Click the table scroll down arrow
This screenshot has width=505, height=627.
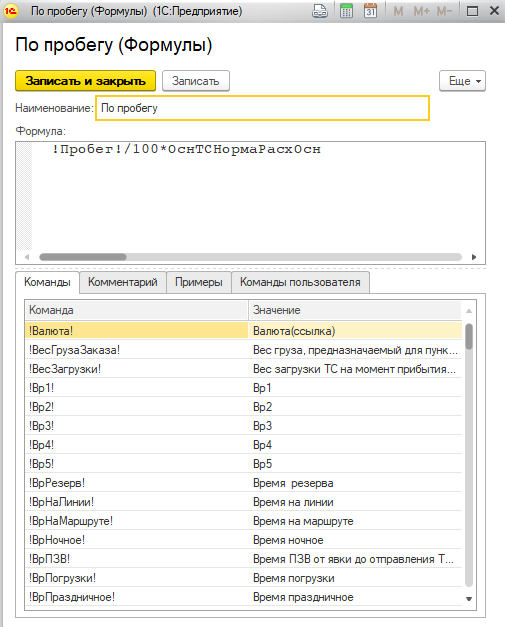coord(469,599)
